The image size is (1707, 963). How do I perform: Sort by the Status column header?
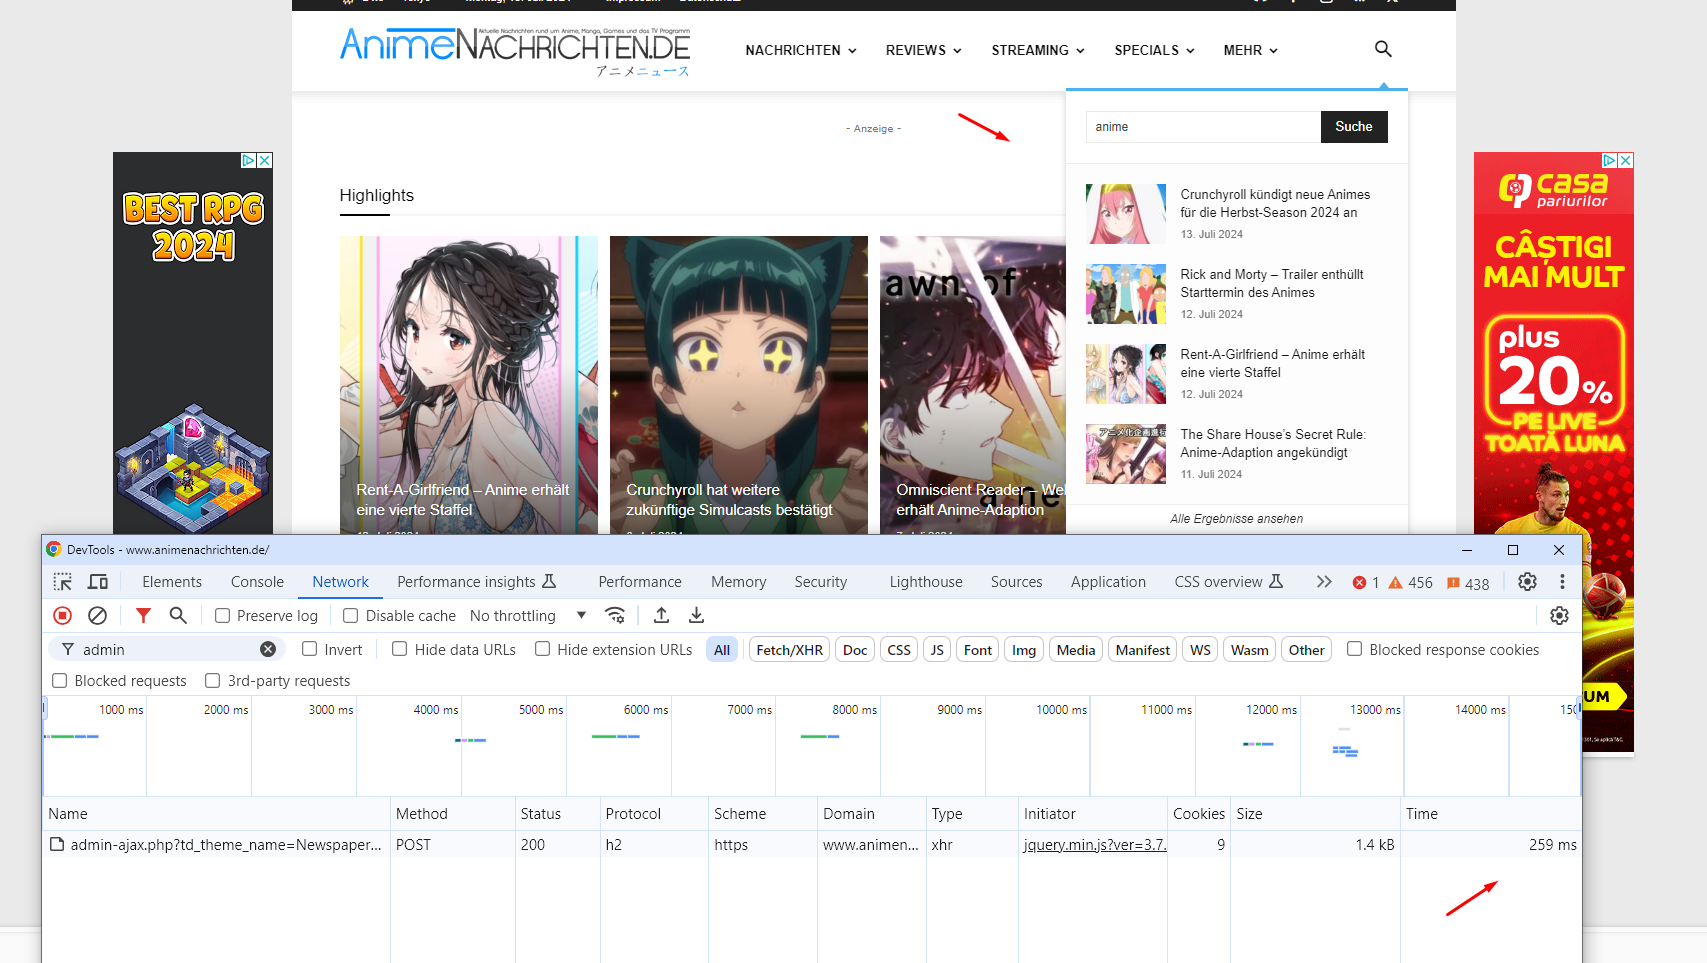557,814
